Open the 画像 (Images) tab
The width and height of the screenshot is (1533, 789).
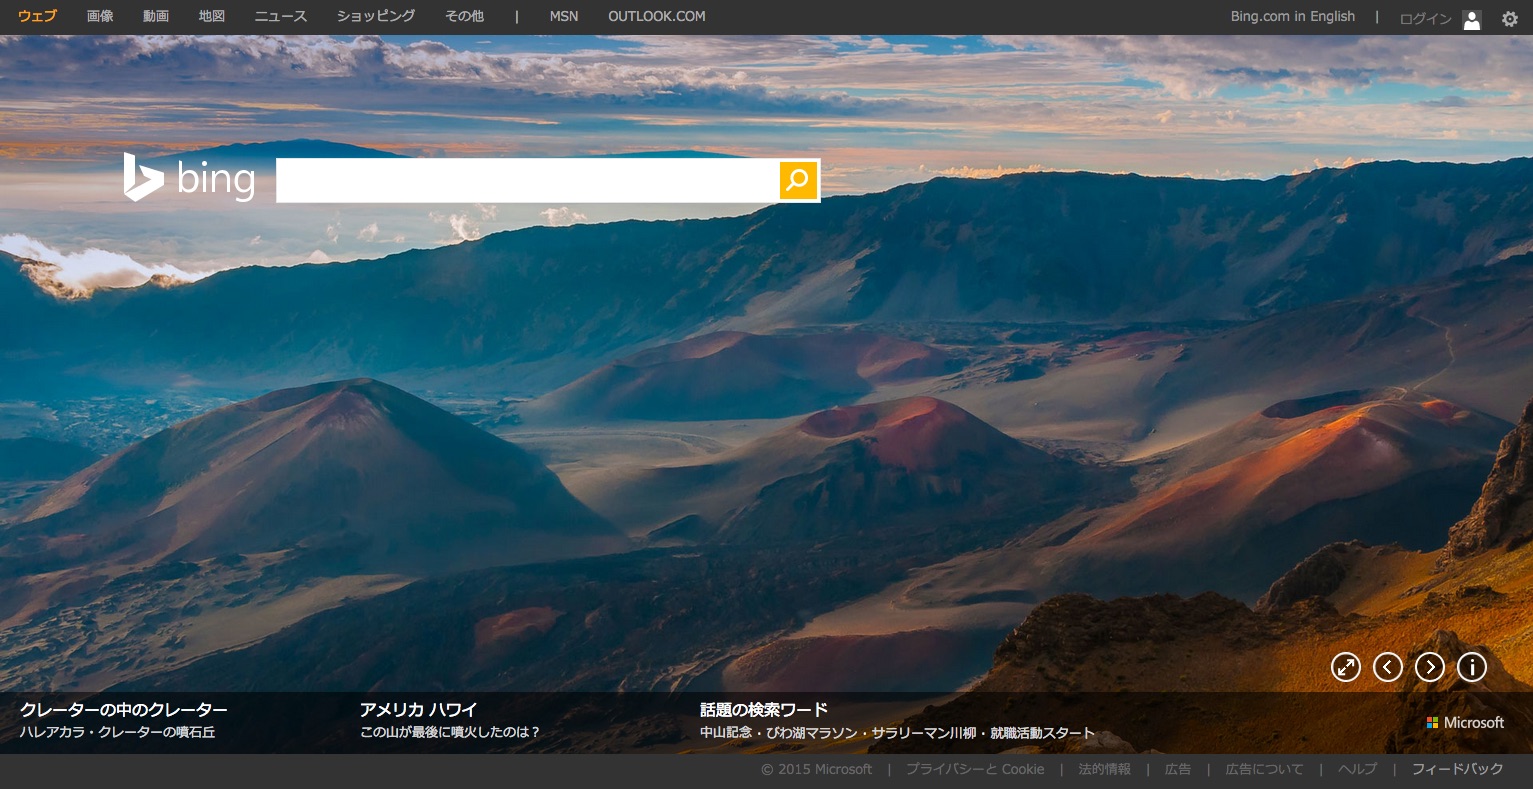point(100,16)
